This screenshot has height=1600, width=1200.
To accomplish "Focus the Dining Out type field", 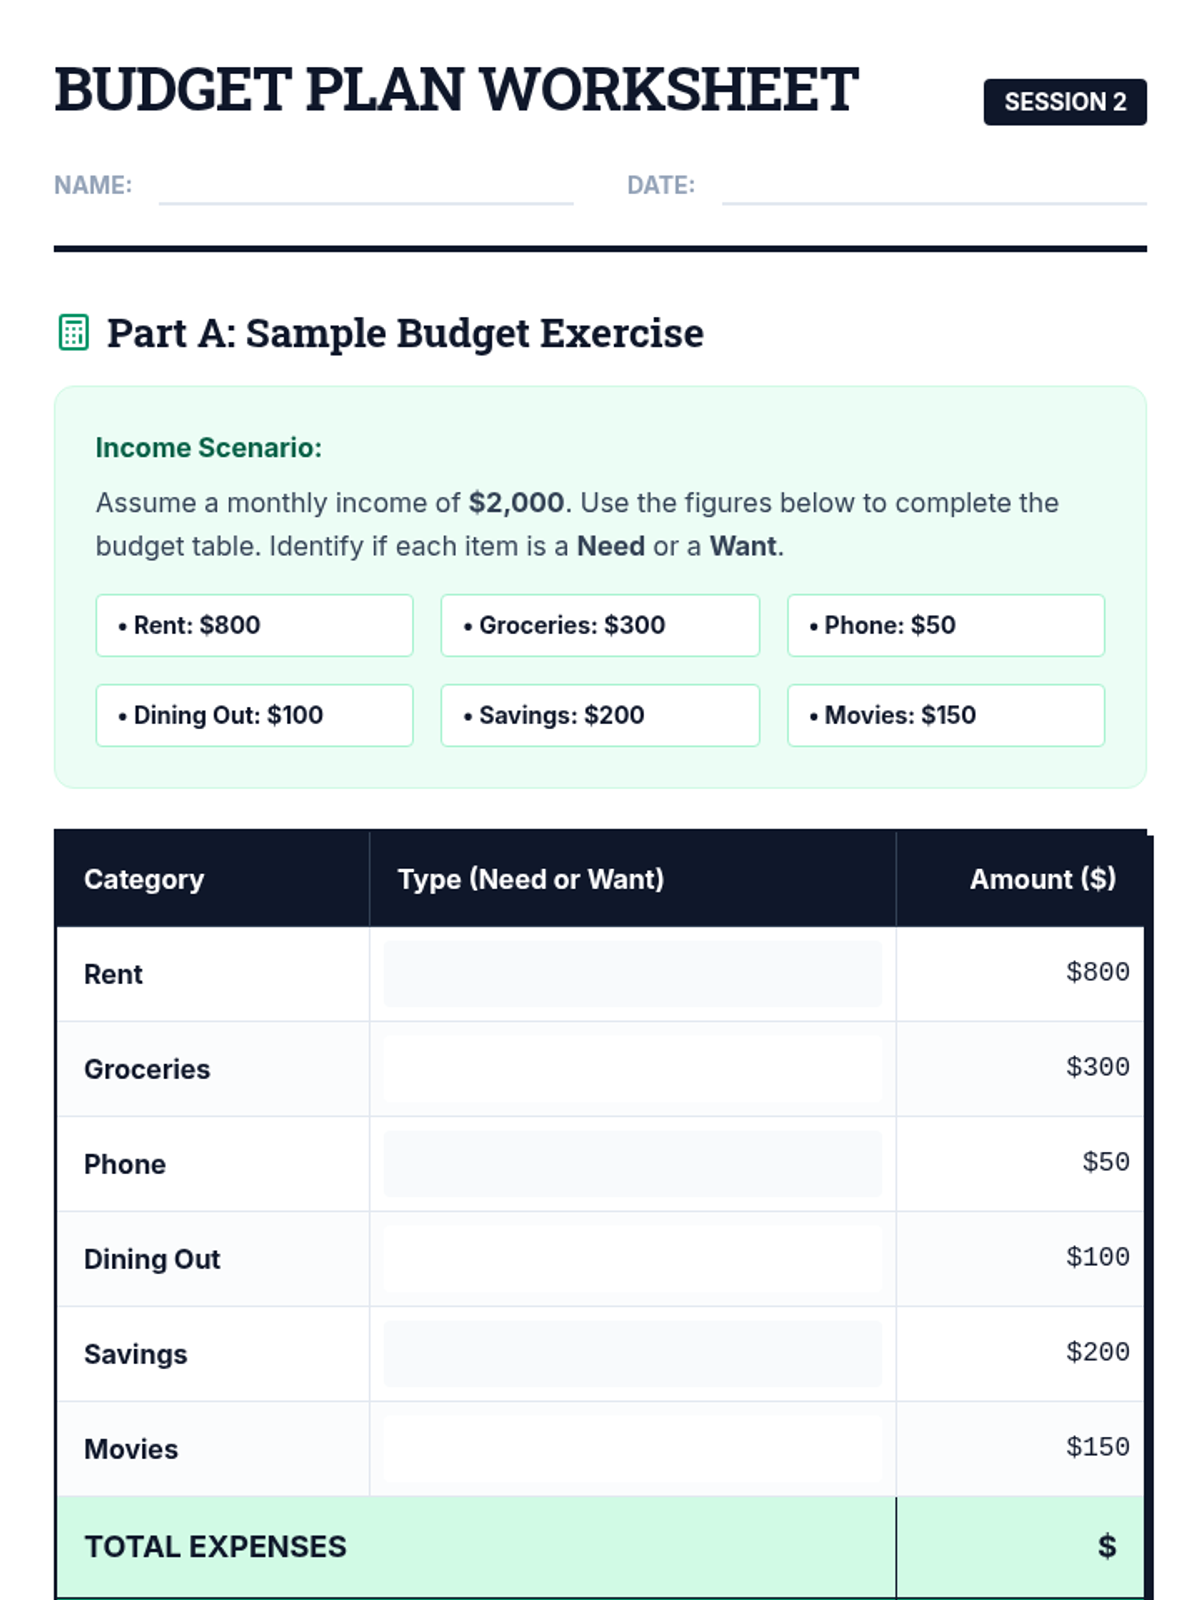I will coord(632,1259).
